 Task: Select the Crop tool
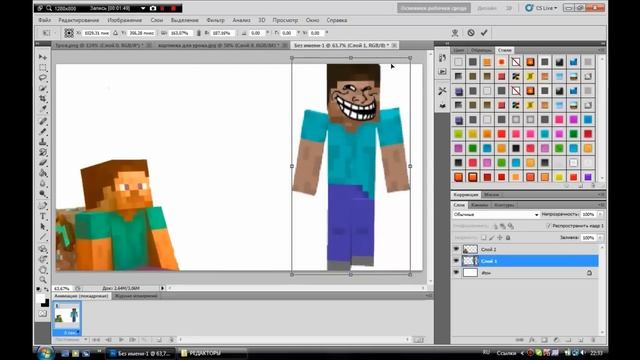[42, 98]
